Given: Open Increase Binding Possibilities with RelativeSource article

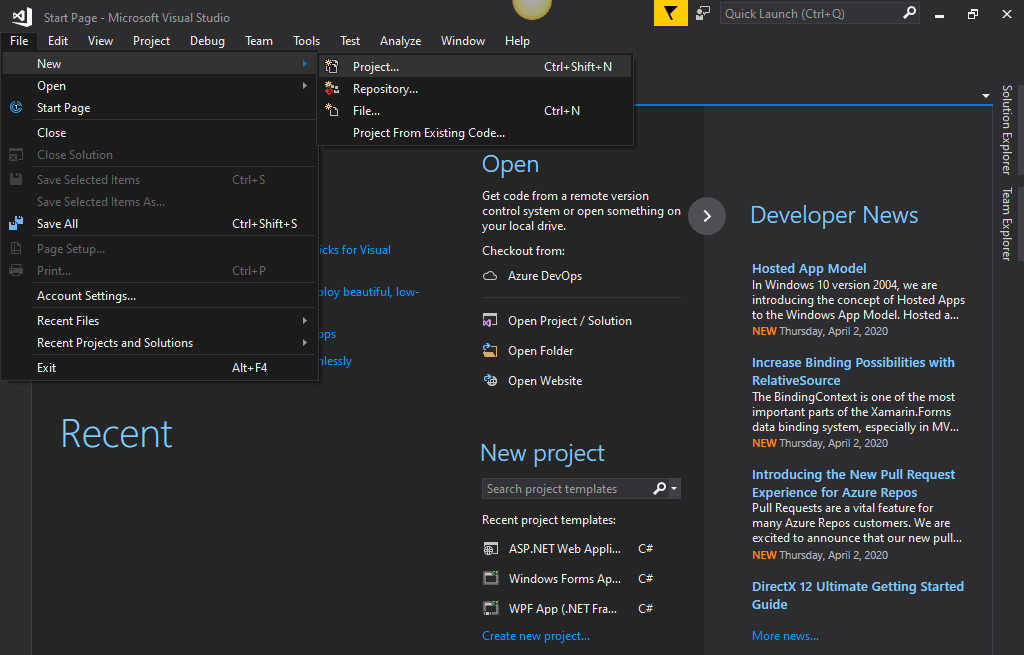Looking at the screenshot, I should (853, 371).
